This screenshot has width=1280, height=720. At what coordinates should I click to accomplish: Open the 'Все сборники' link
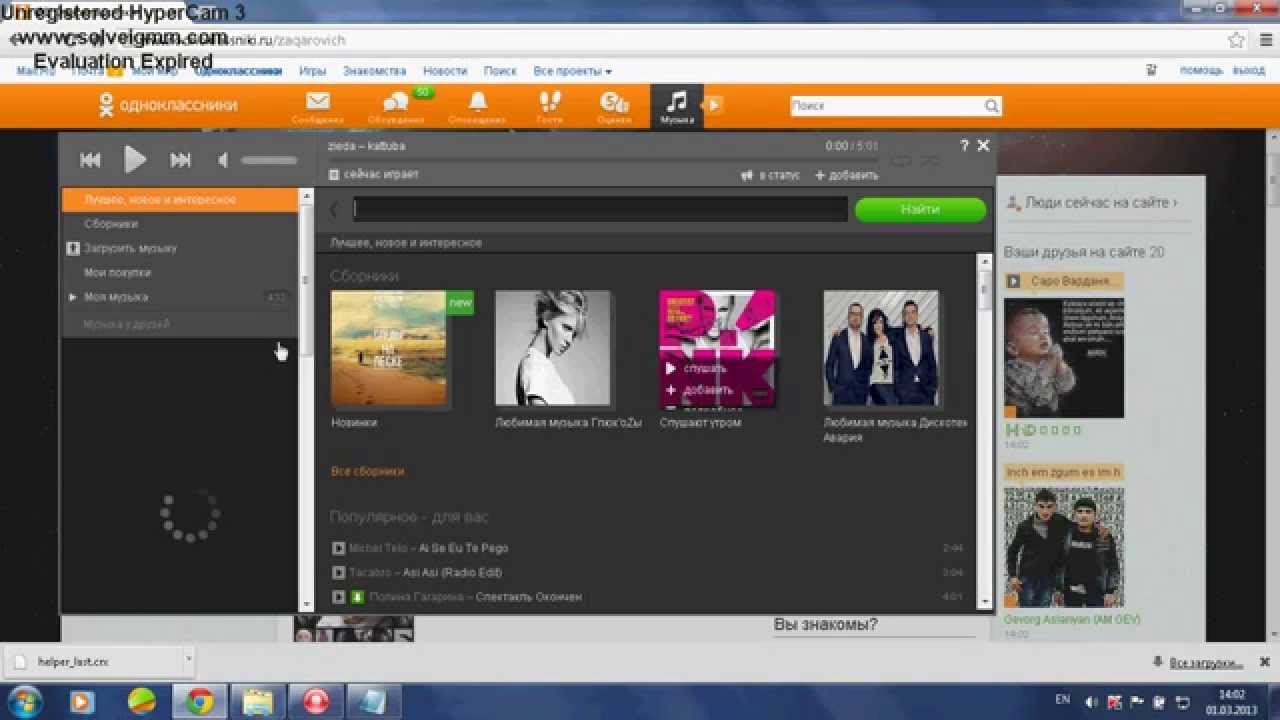point(367,471)
